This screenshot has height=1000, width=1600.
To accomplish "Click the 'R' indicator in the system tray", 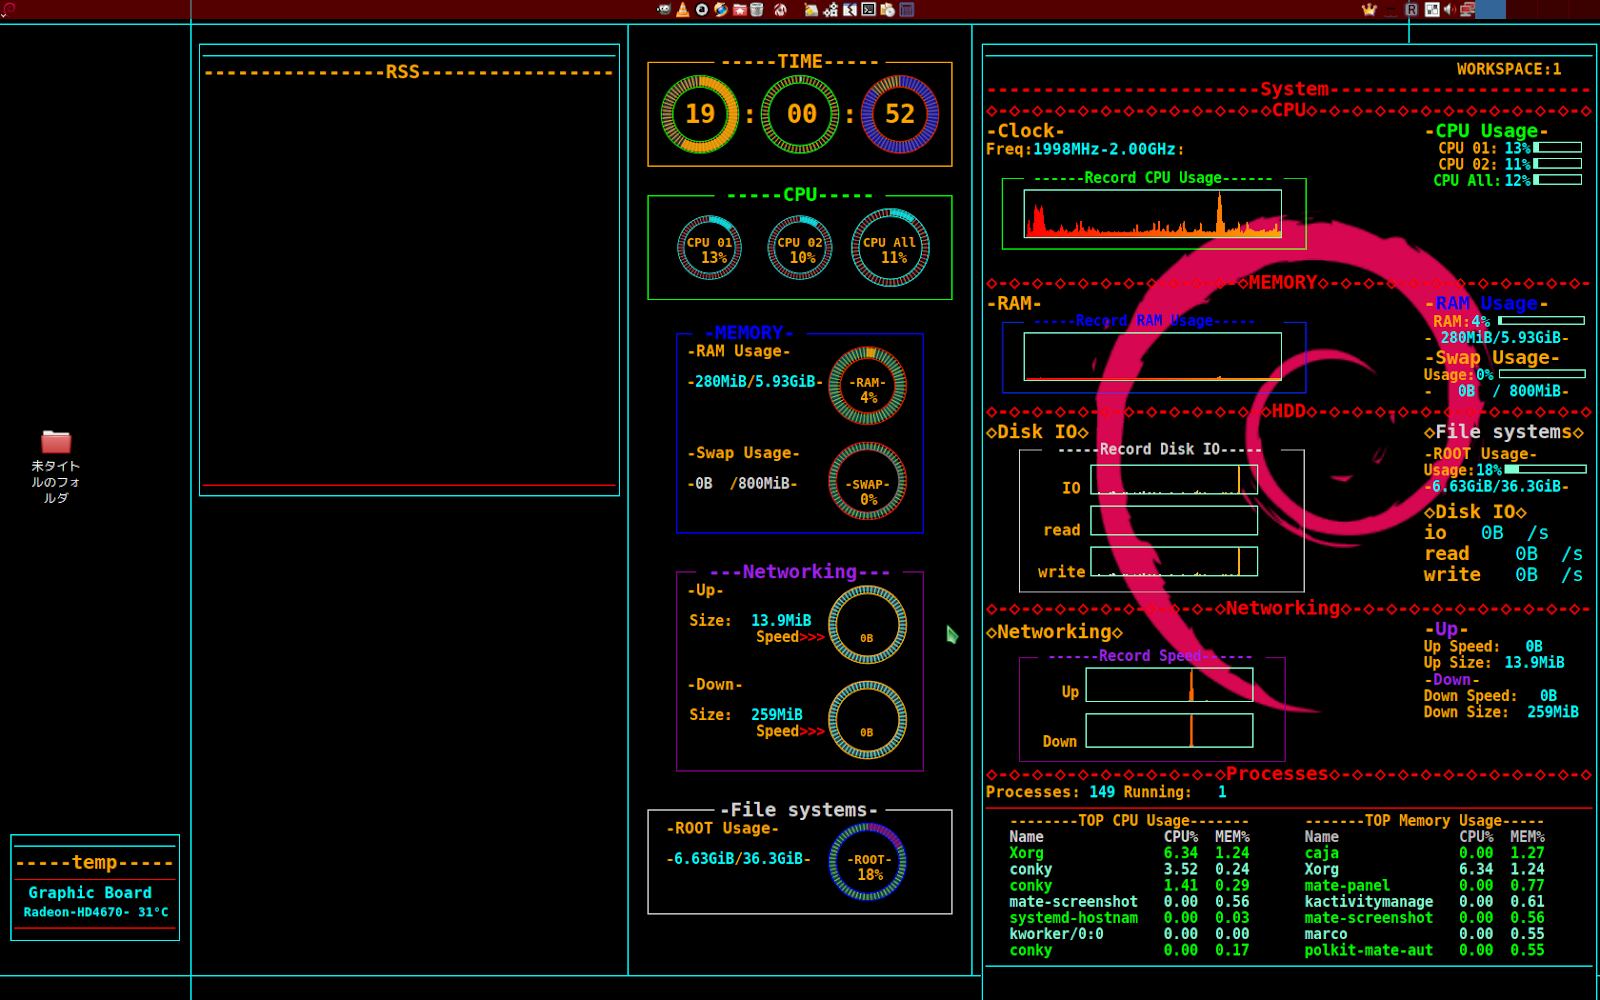I will [x=1412, y=9].
